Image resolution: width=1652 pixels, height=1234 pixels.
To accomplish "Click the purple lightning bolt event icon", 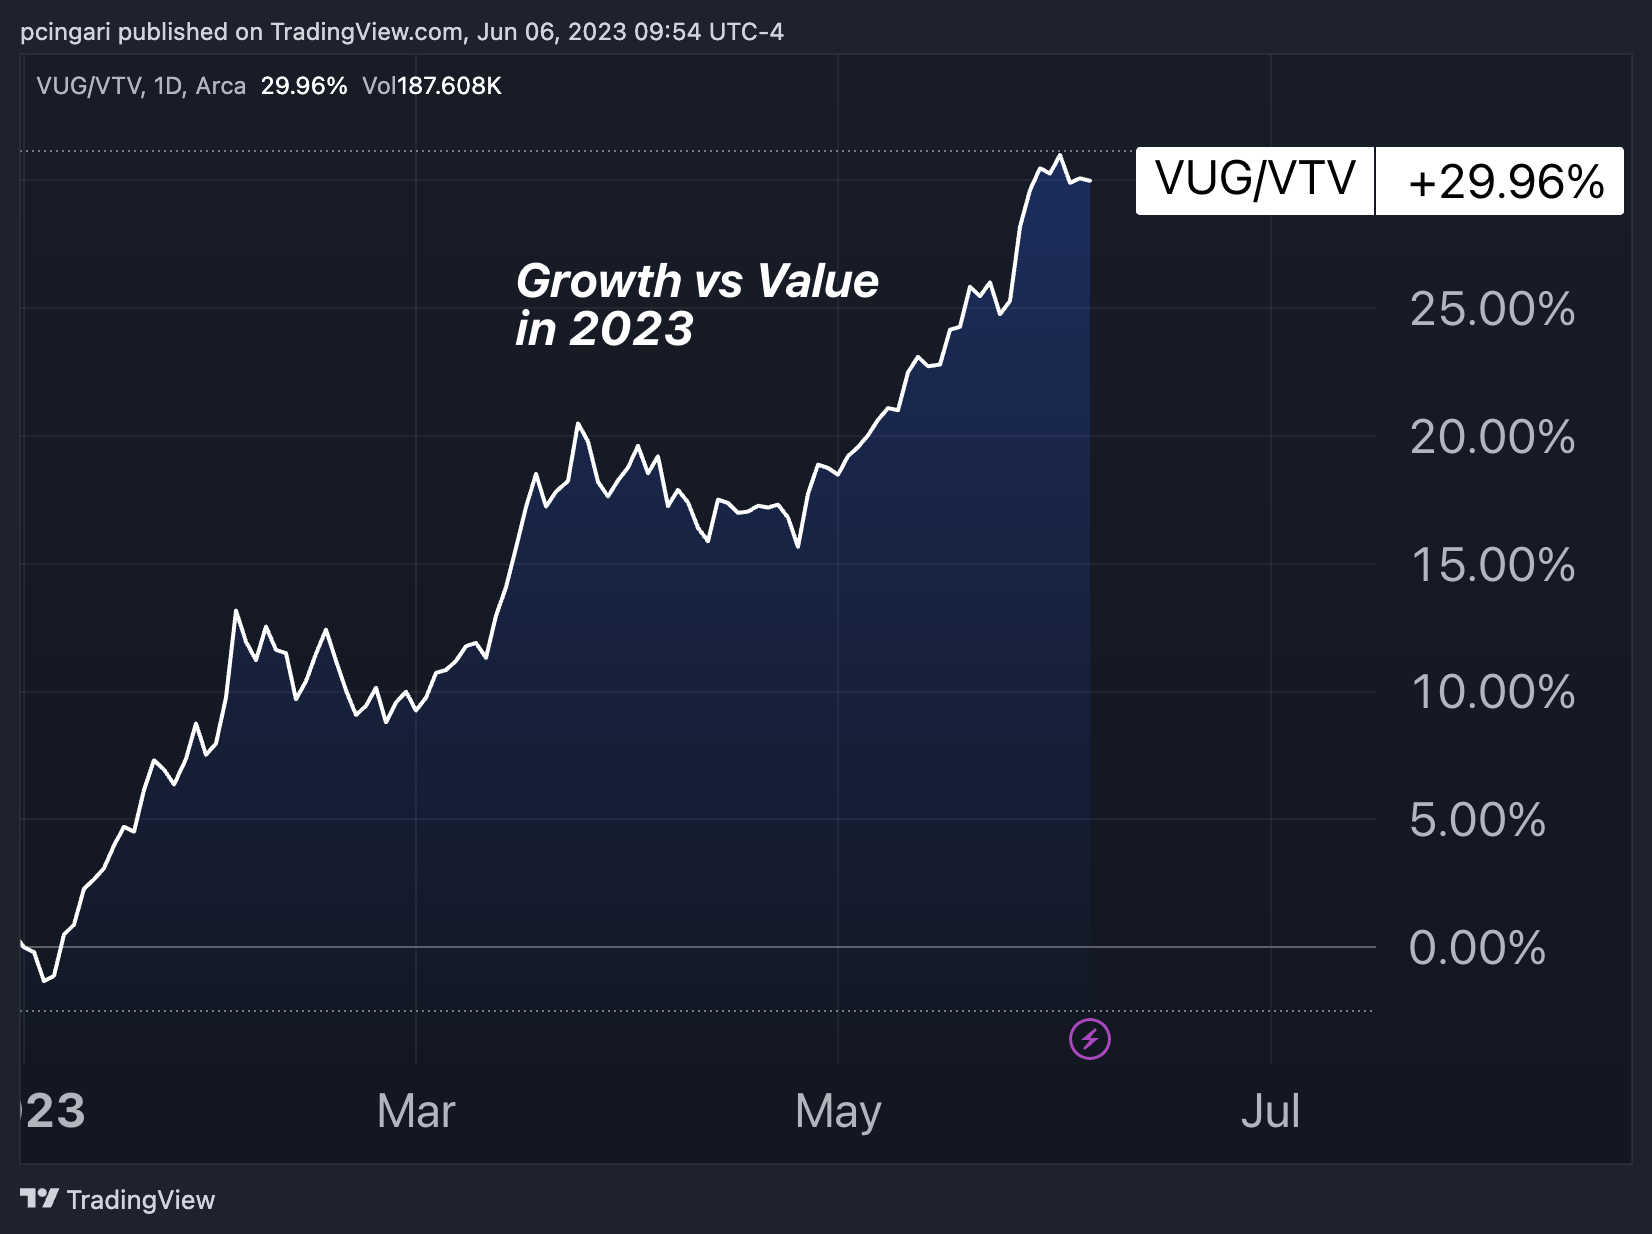I will point(1090,1039).
